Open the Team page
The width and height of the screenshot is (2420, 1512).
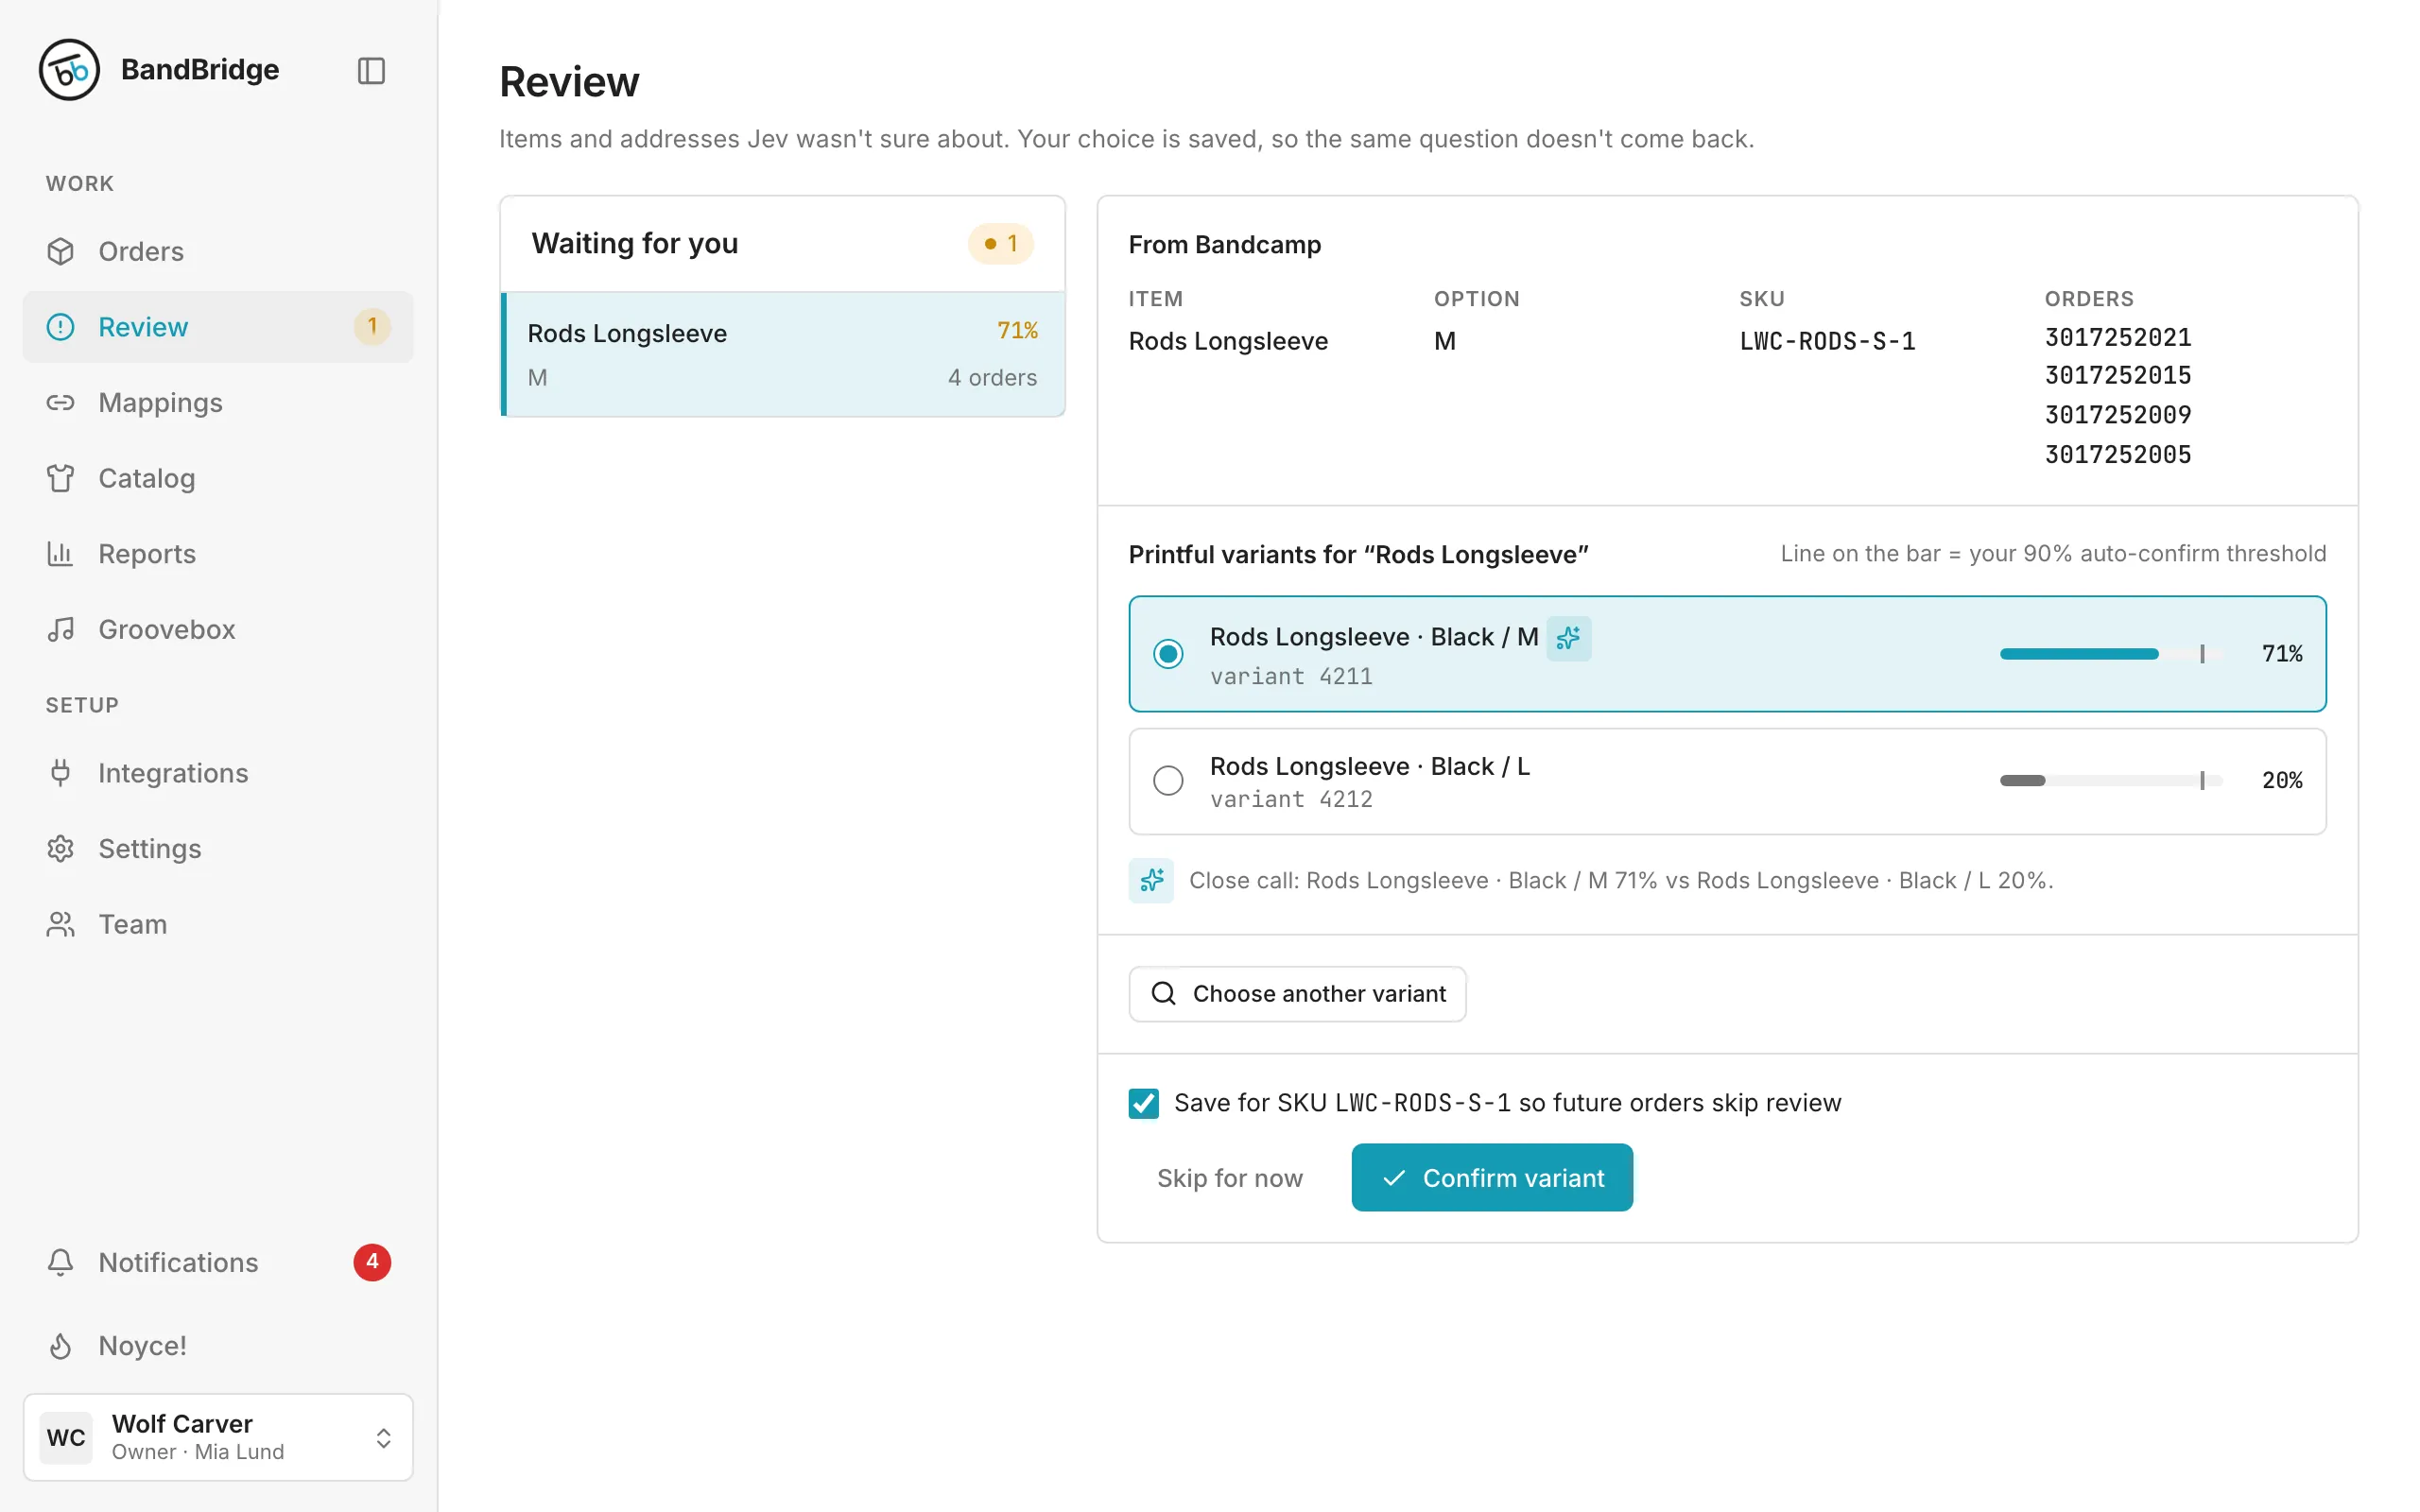[218, 924]
